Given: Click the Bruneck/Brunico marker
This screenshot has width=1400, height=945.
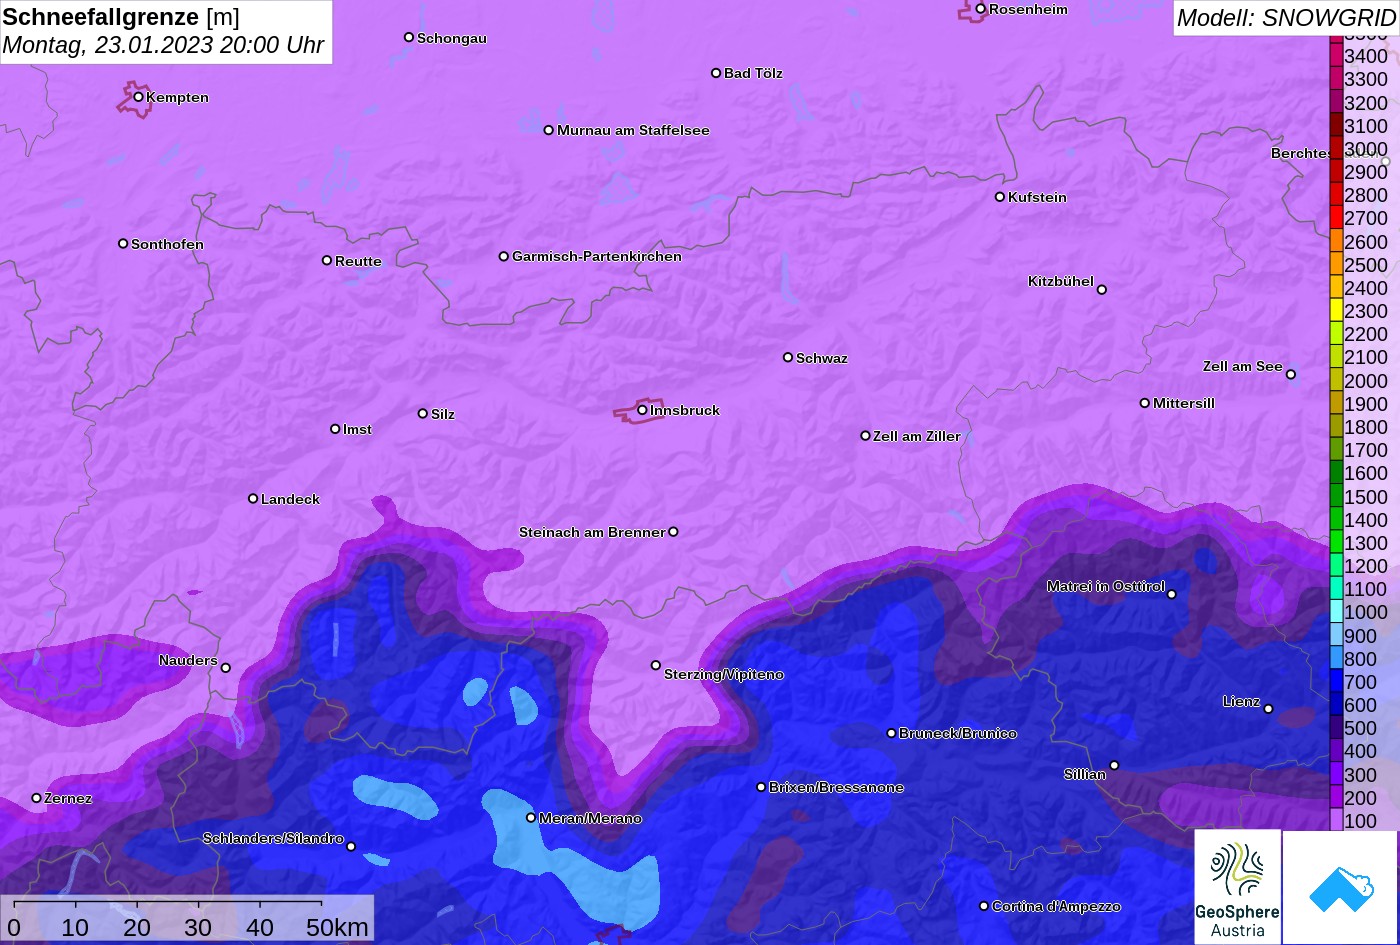Looking at the screenshot, I should (892, 733).
